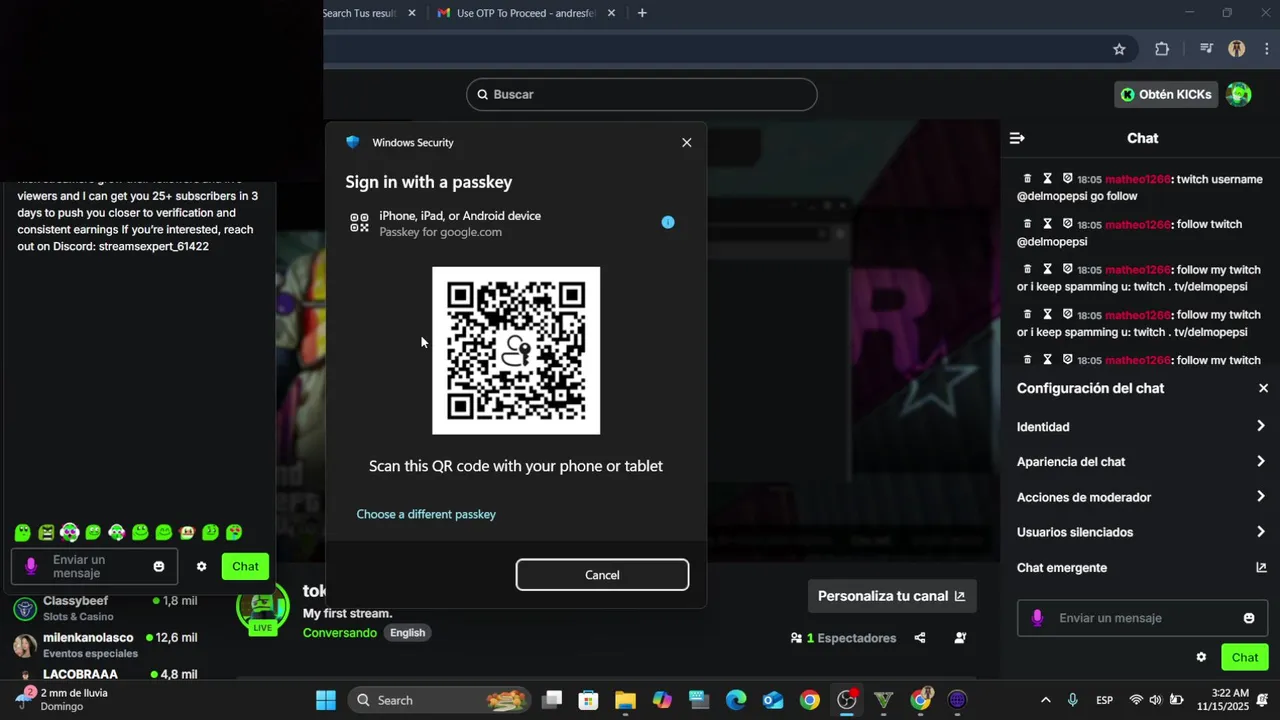Click the Chrome profile avatar in toolbar

point(1237,49)
